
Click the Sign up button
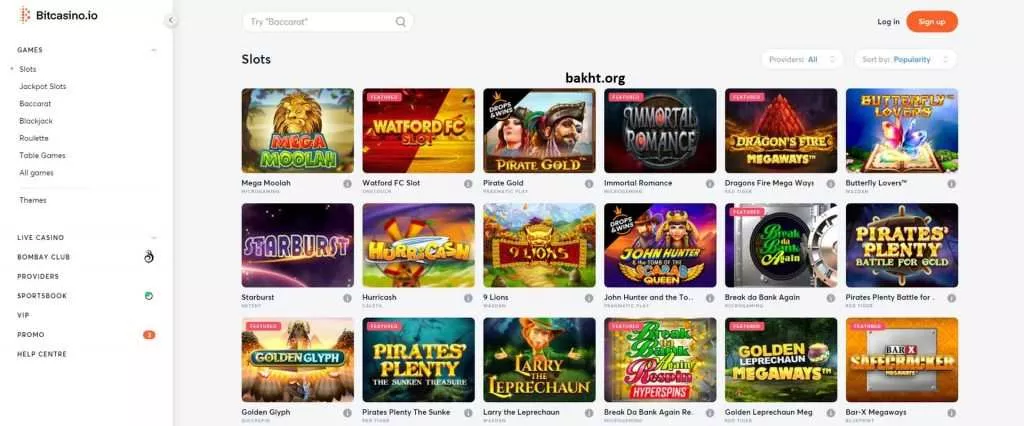pos(932,22)
